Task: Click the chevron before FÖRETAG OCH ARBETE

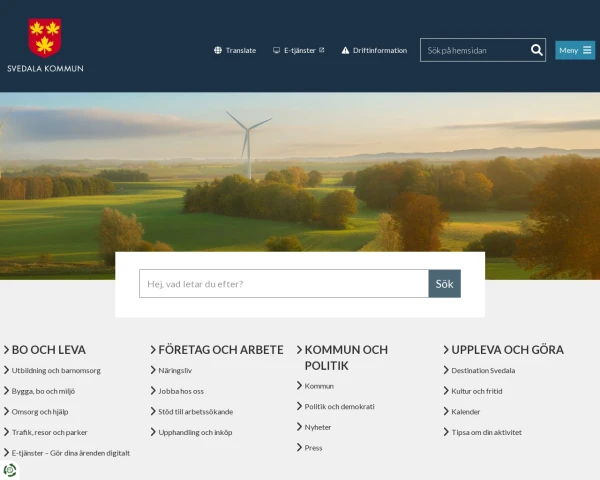Action: pos(153,349)
